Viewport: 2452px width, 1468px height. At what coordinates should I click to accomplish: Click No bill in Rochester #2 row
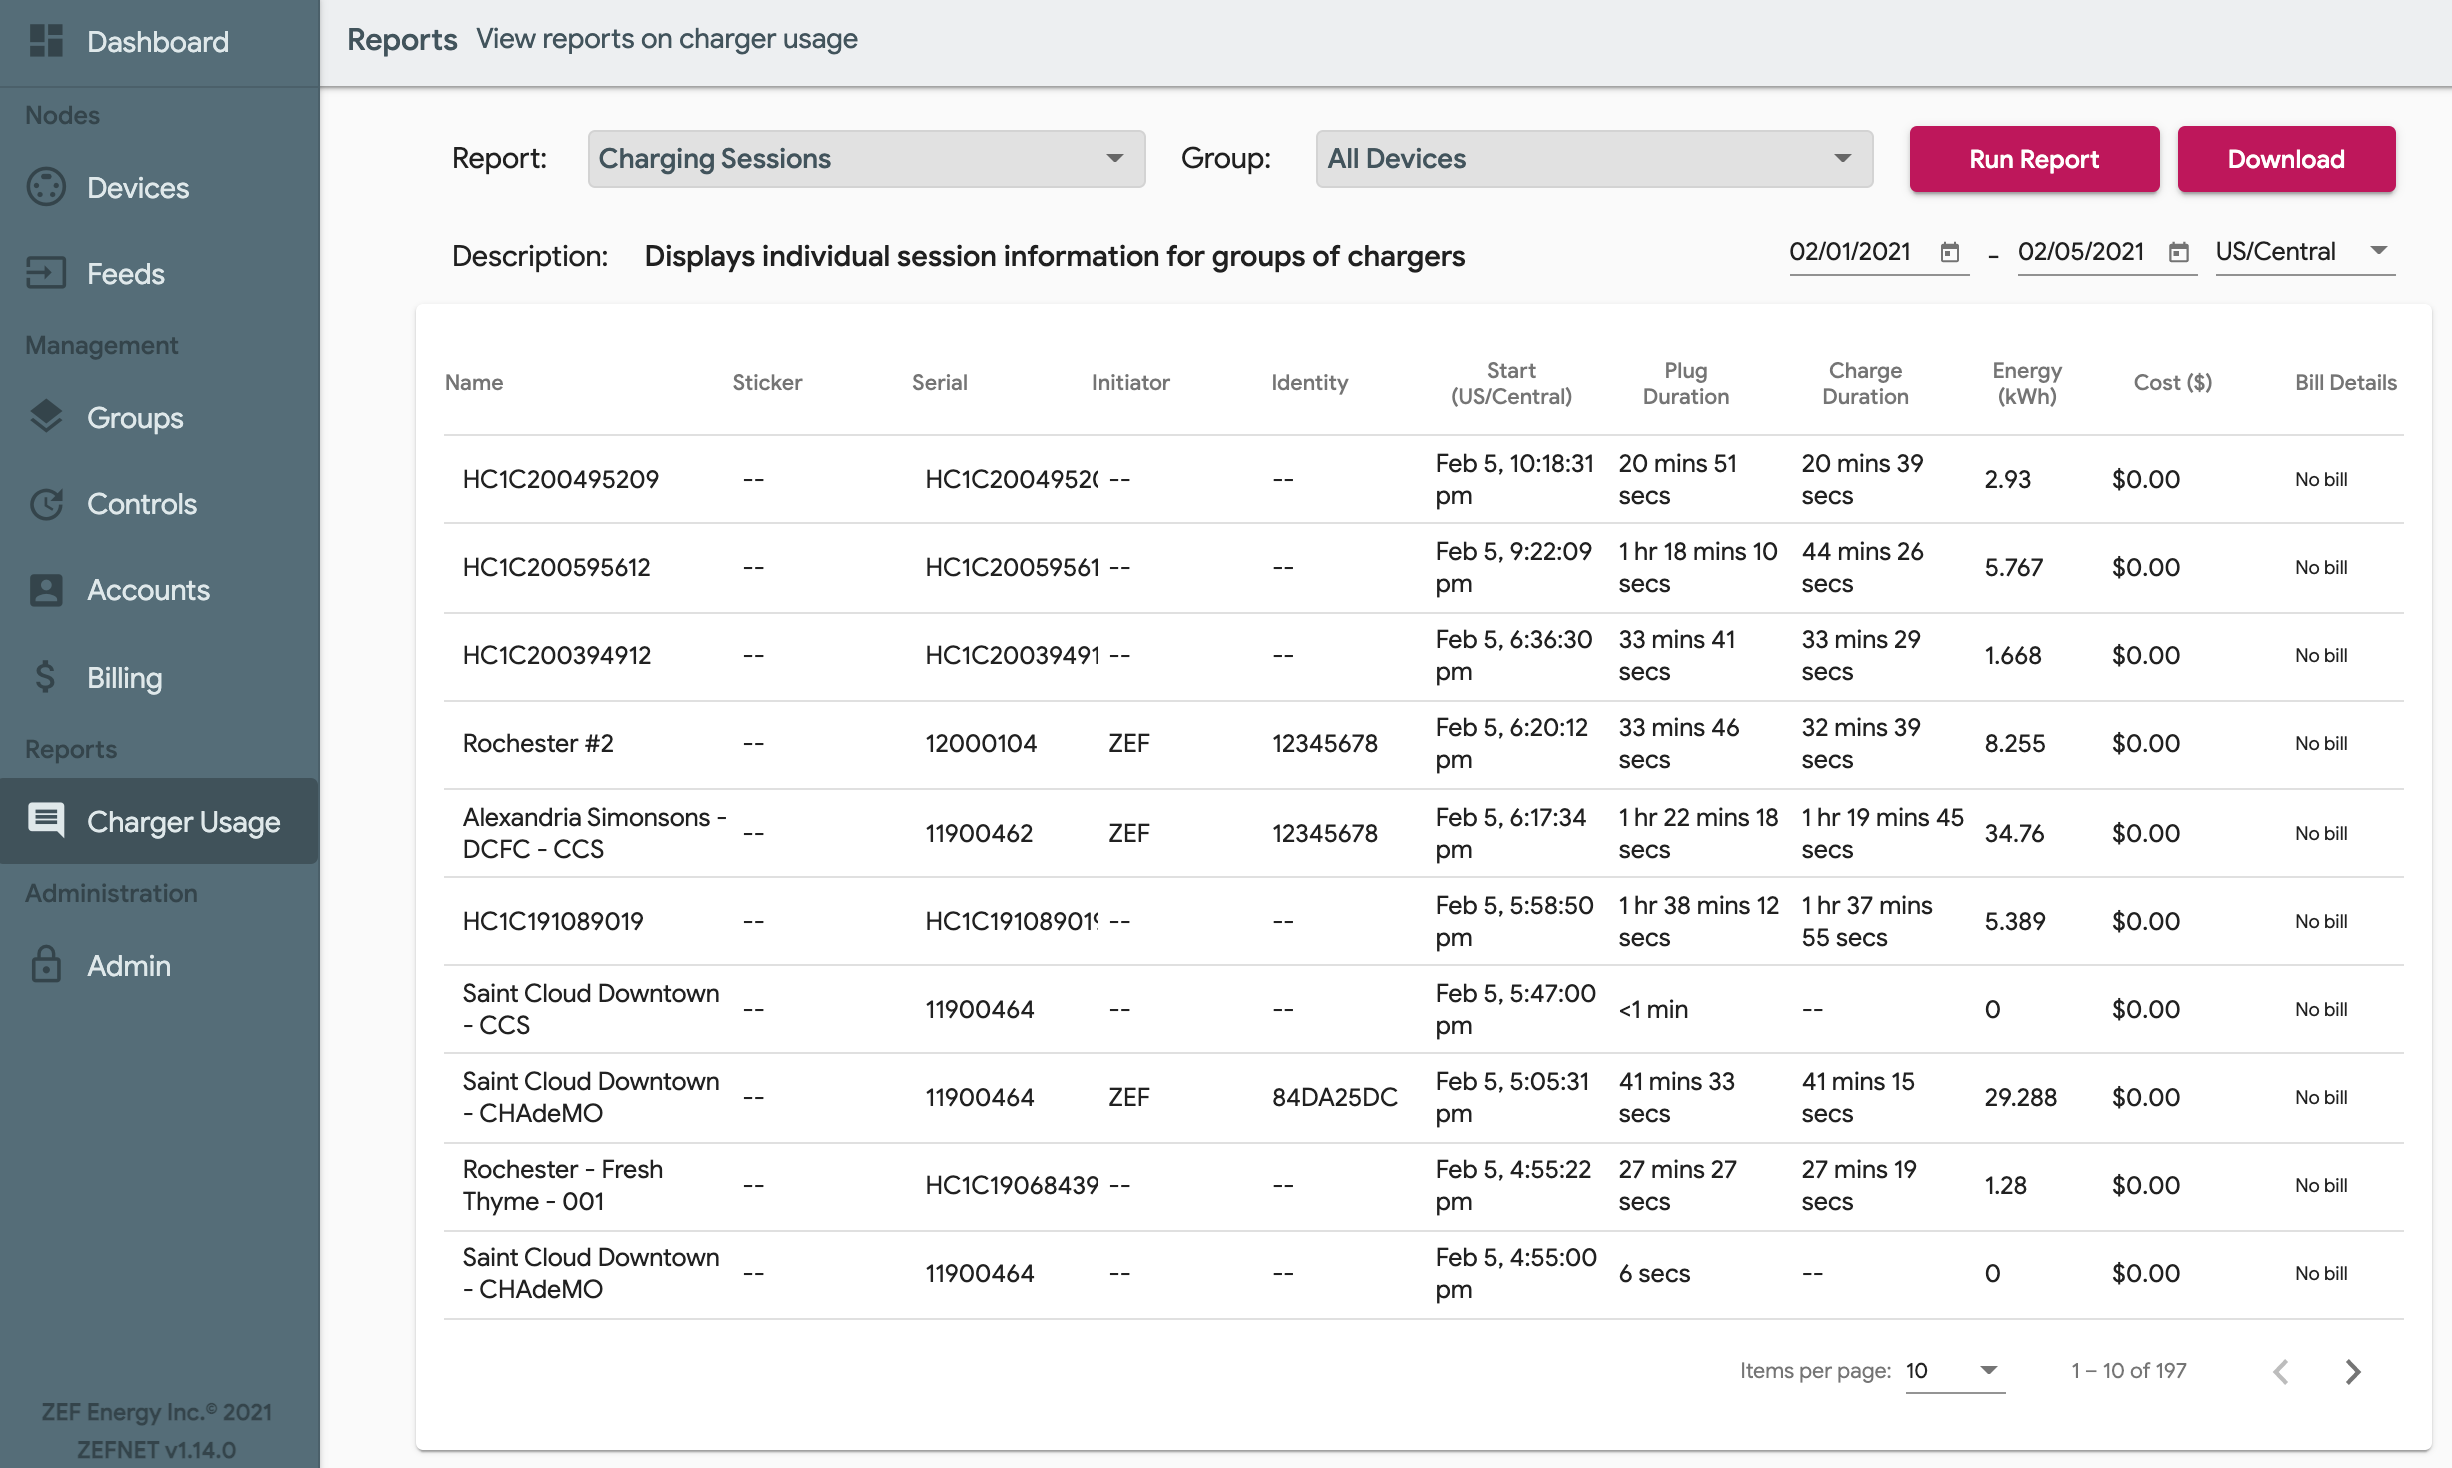(x=2321, y=743)
